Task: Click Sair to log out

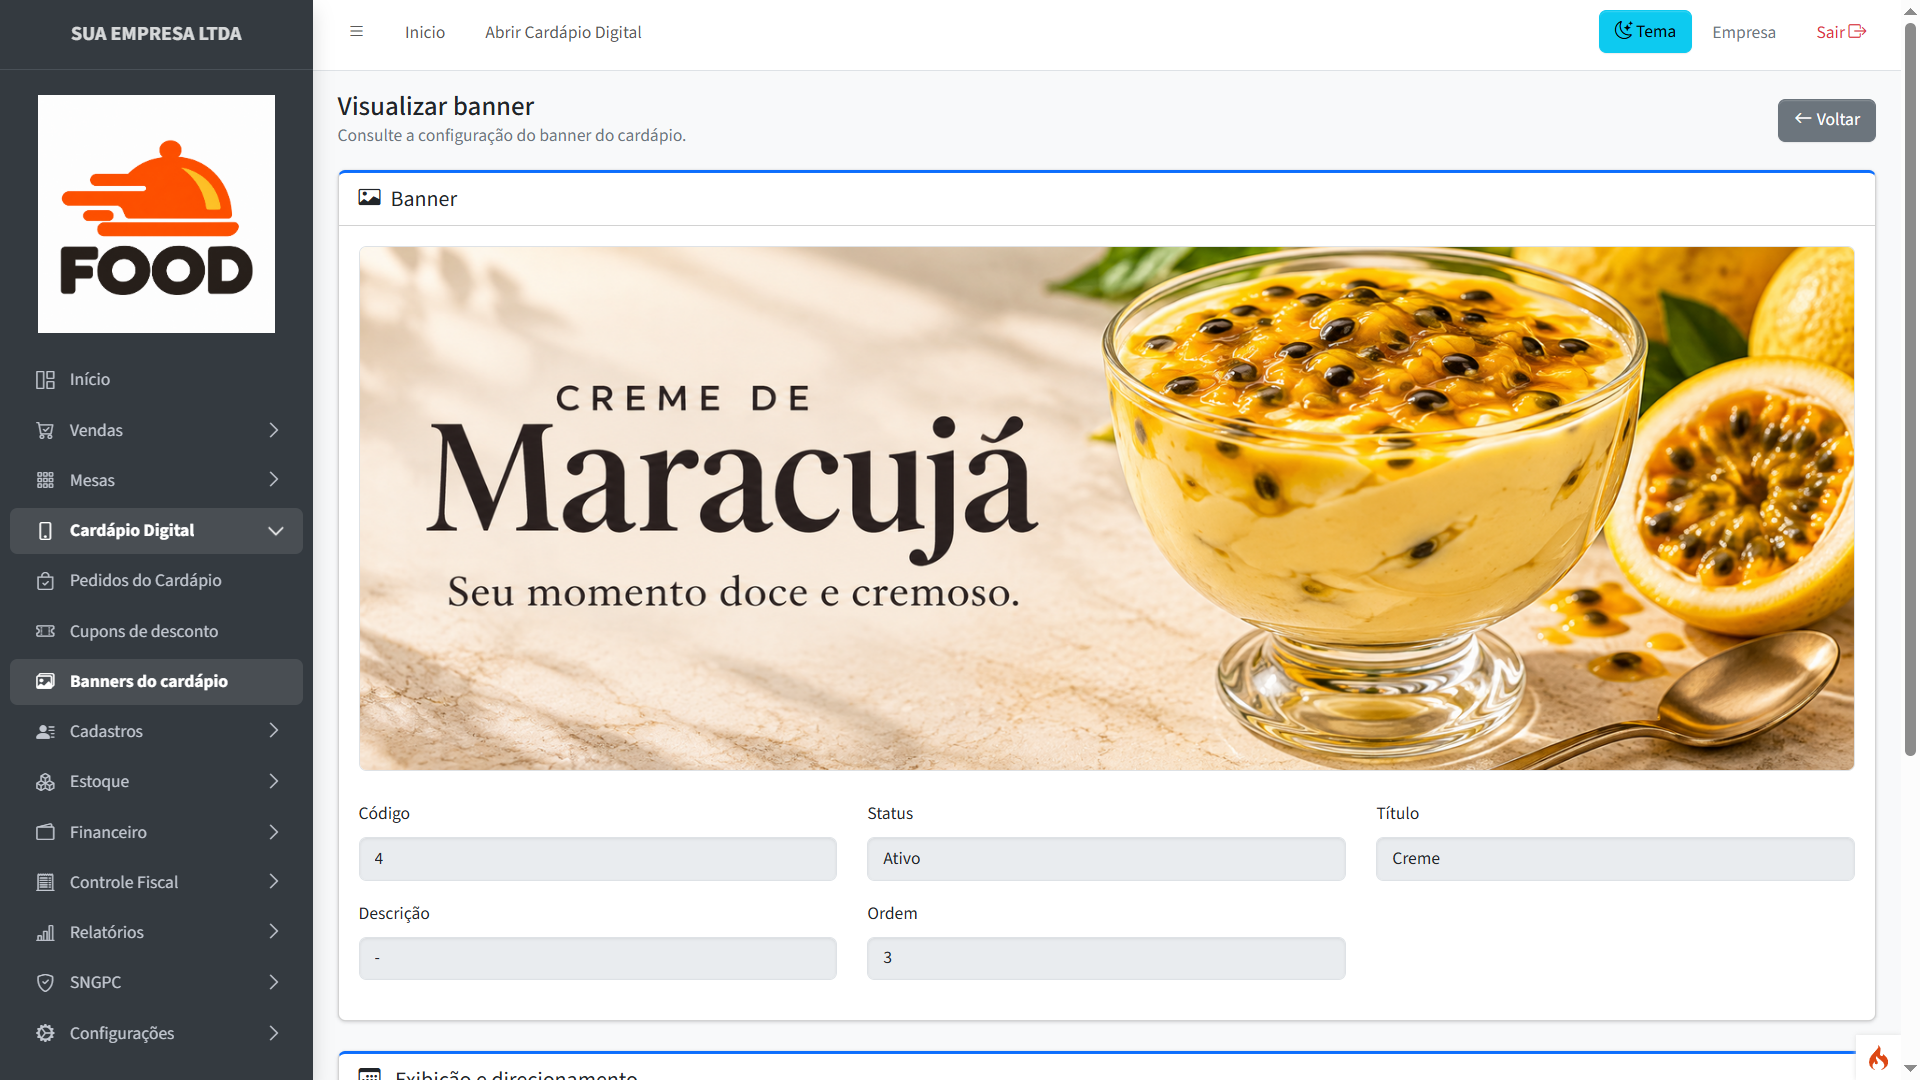Action: coord(1841,32)
